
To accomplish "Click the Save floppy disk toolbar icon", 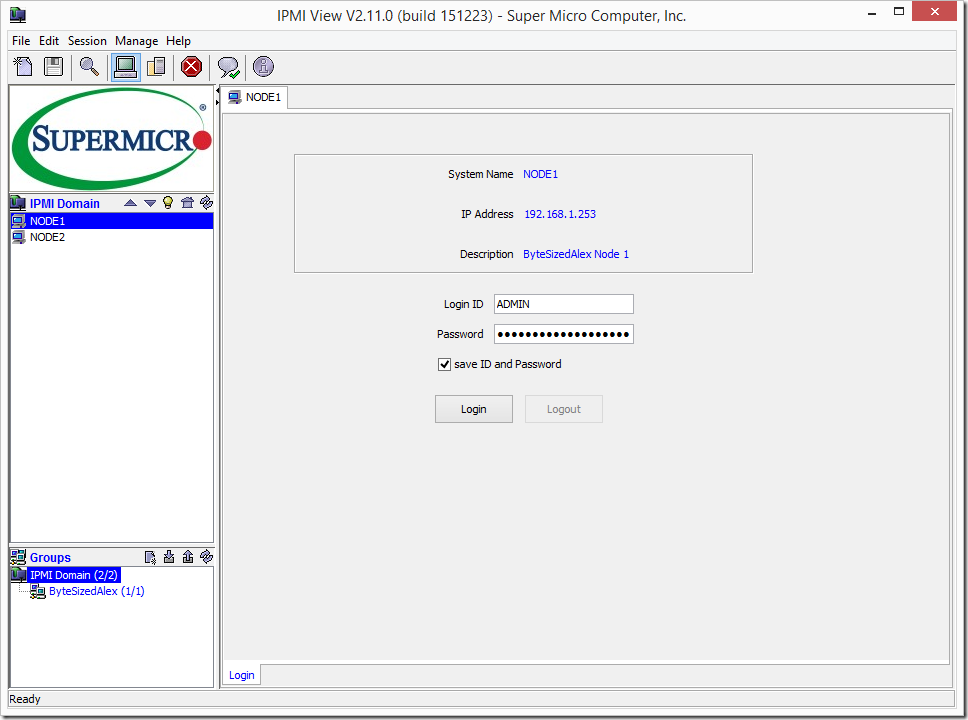I will pos(54,67).
